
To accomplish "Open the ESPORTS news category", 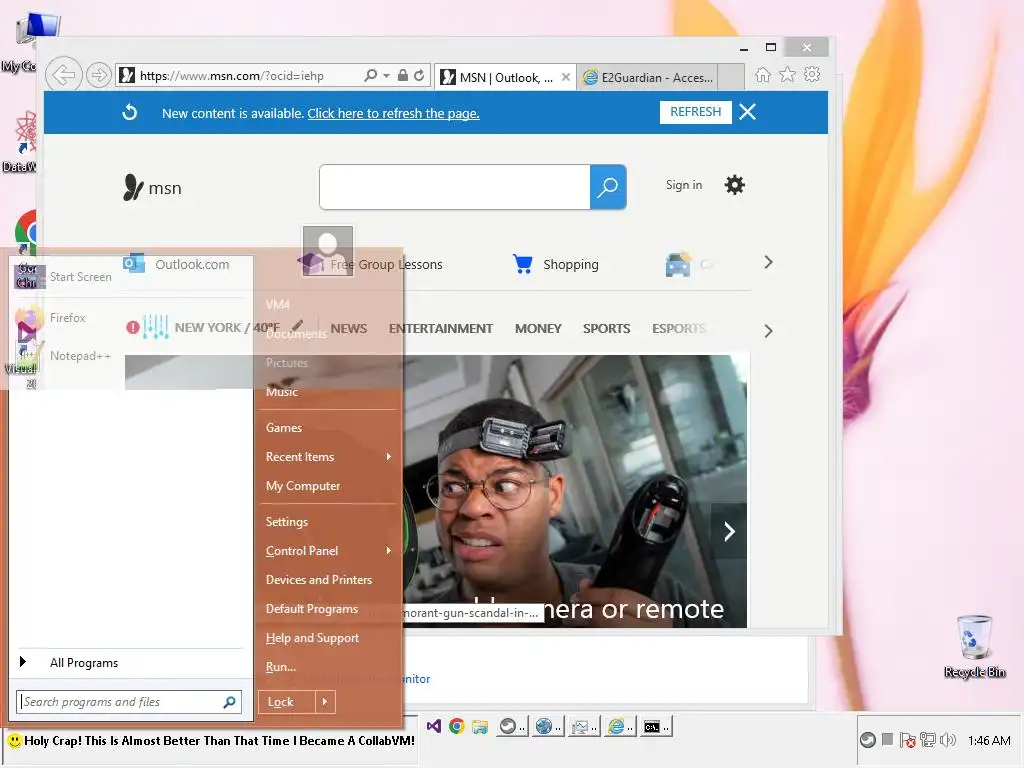I will (x=679, y=328).
